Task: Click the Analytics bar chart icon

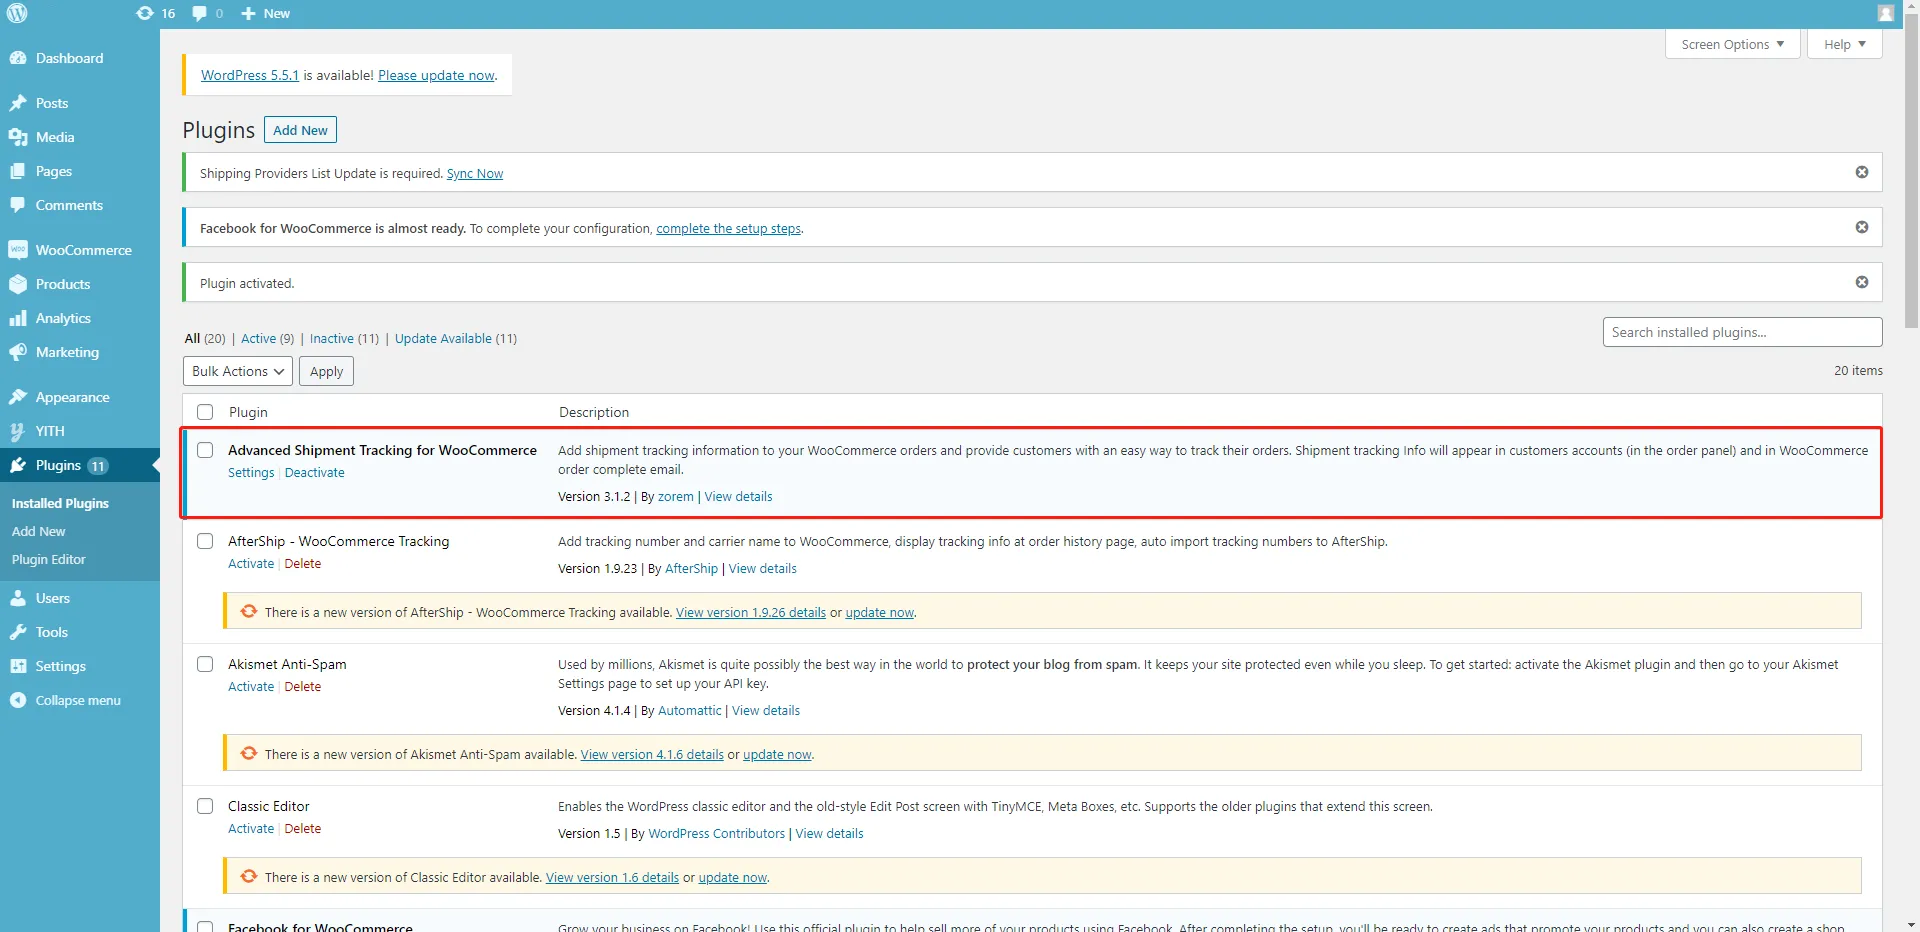Action: click(18, 318)
